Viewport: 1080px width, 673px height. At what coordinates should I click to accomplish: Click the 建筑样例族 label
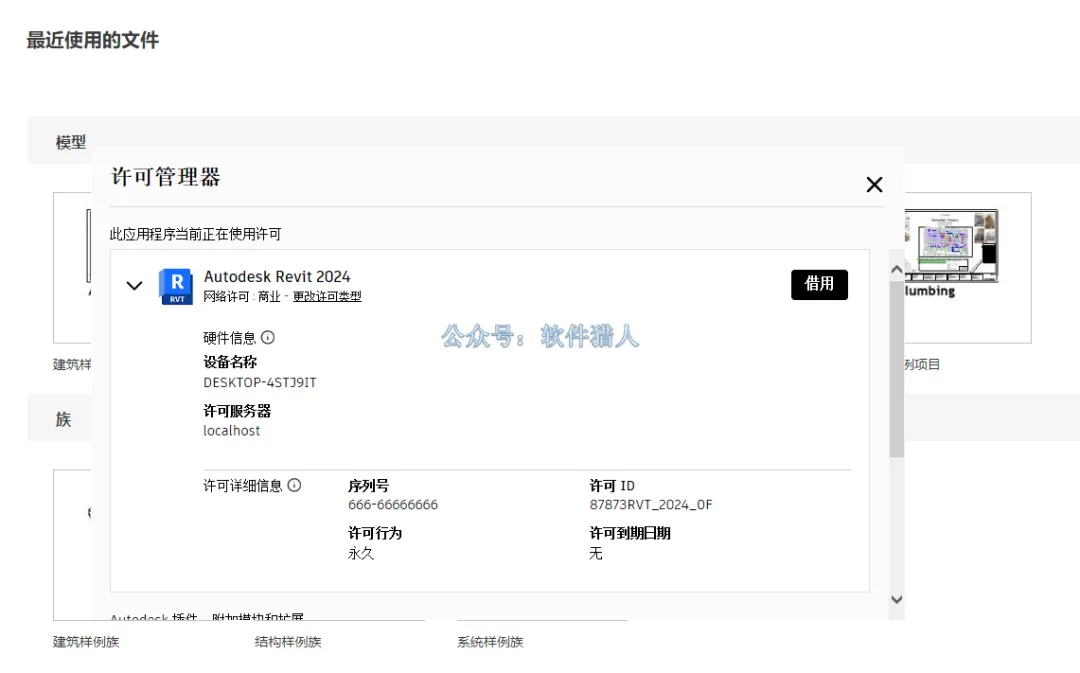86,642
